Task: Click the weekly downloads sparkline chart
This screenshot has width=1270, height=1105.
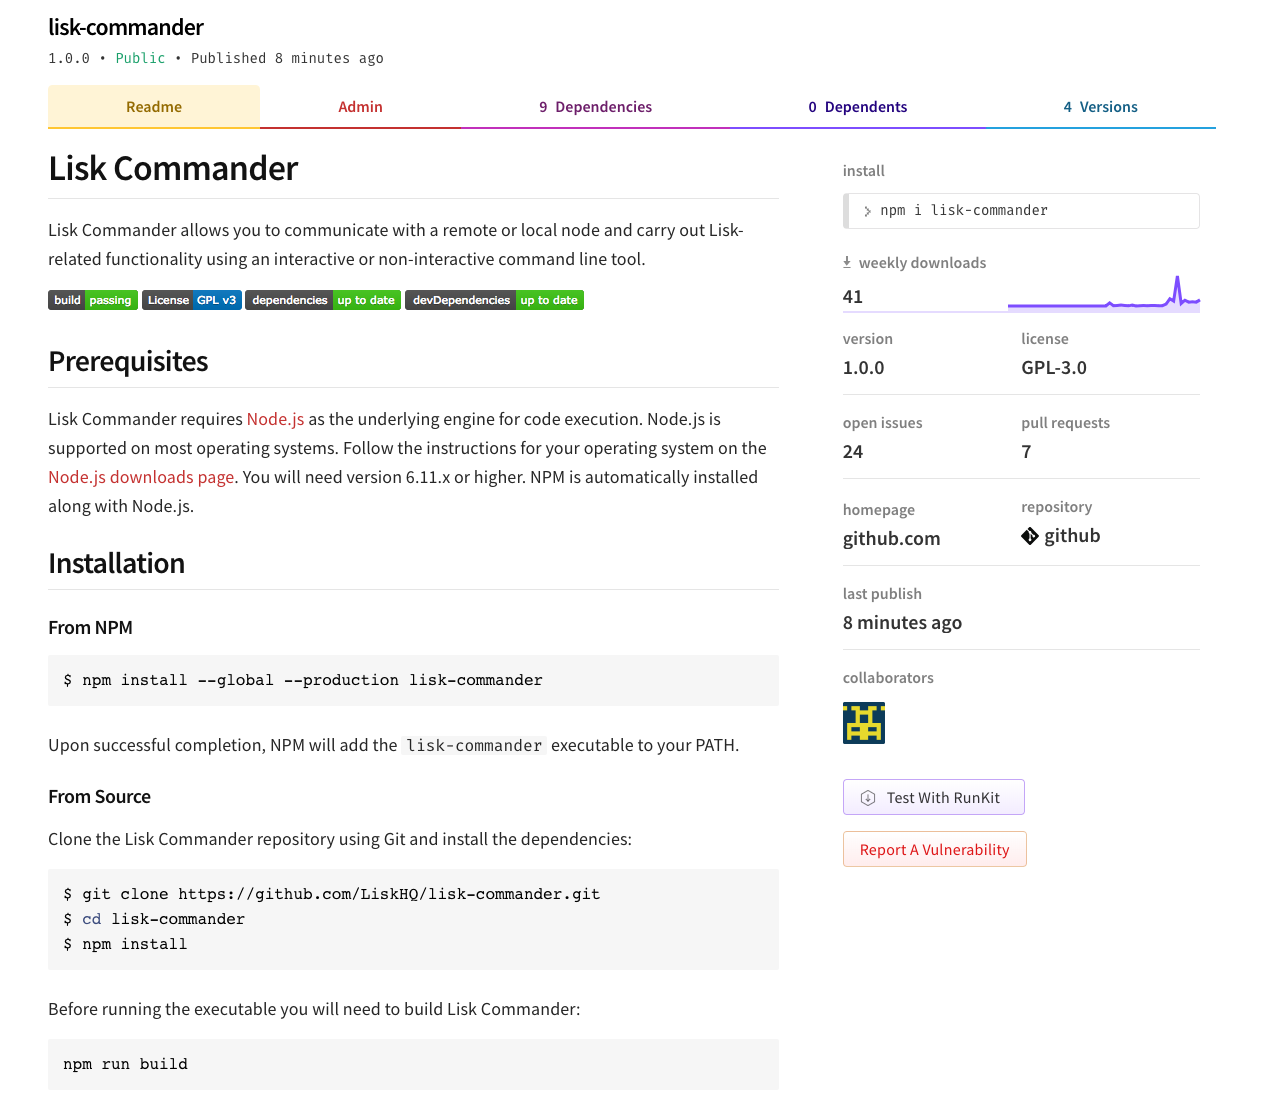Action: click(x=1104, y=293)
